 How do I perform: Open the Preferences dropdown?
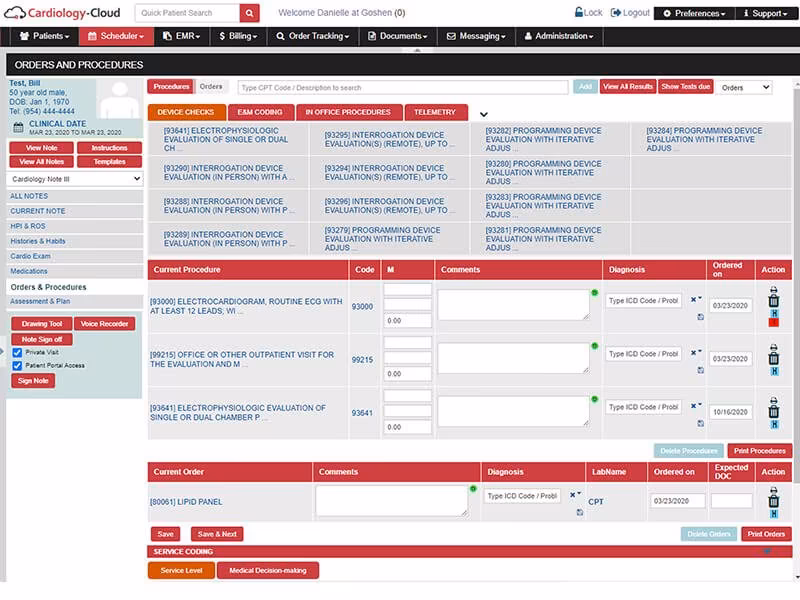click(x=694, y=13)
